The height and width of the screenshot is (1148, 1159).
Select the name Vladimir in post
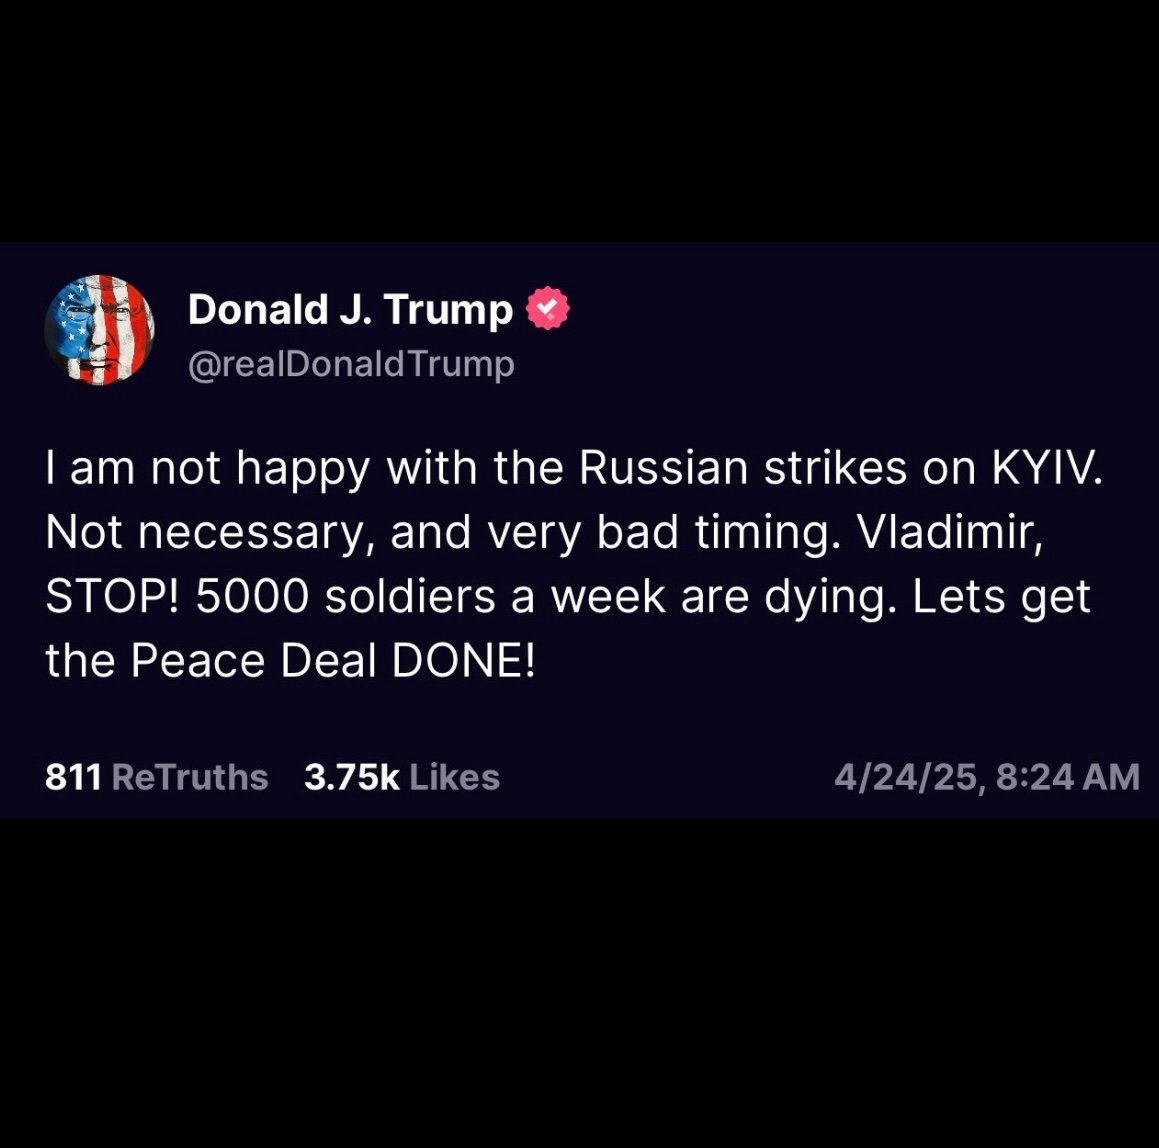(950, 532)
